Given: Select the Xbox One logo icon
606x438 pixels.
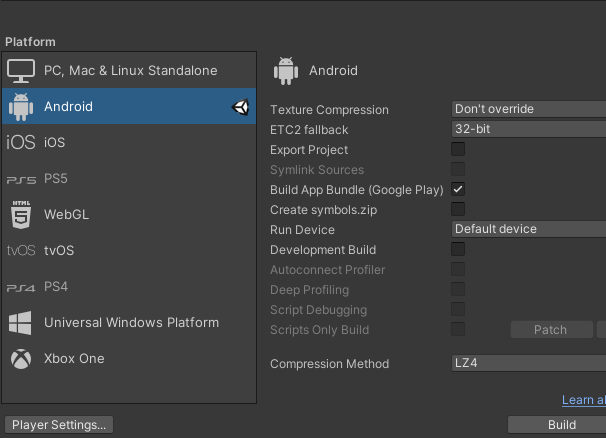Looking at the screenshot, I should (21, 359).
